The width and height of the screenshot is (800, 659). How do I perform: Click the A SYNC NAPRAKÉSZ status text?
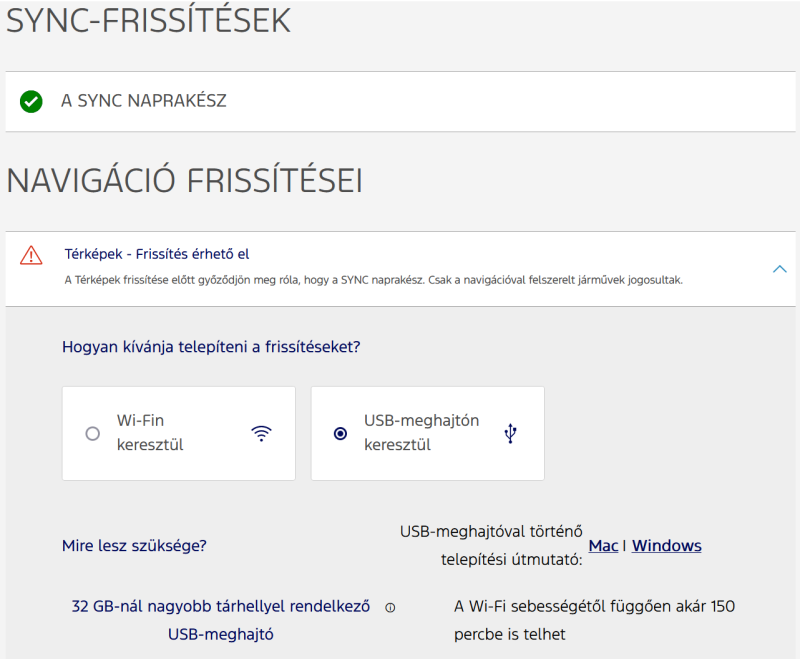[143, 101]
